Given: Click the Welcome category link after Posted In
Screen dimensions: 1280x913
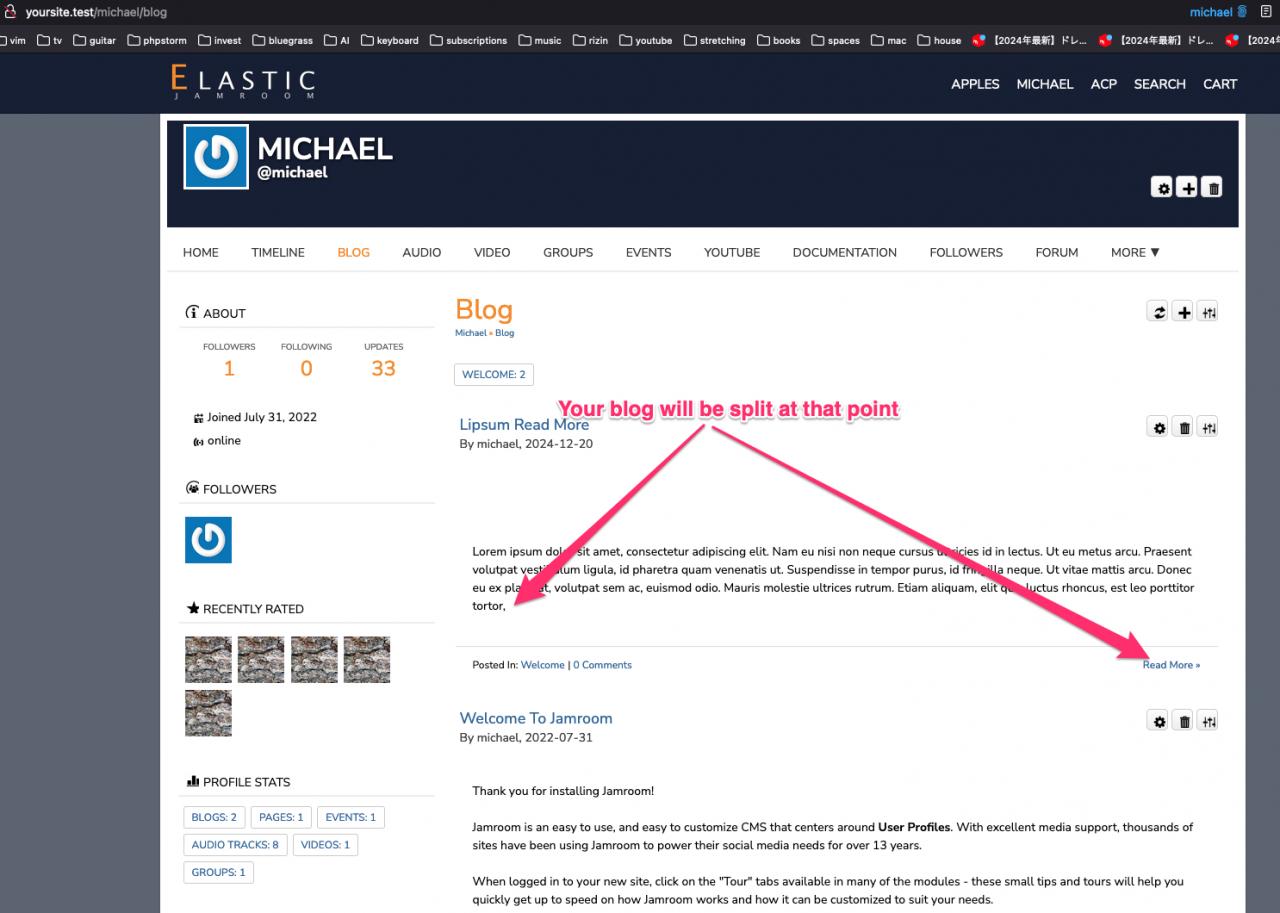Looking at the screenshot, I should [543, 665].
